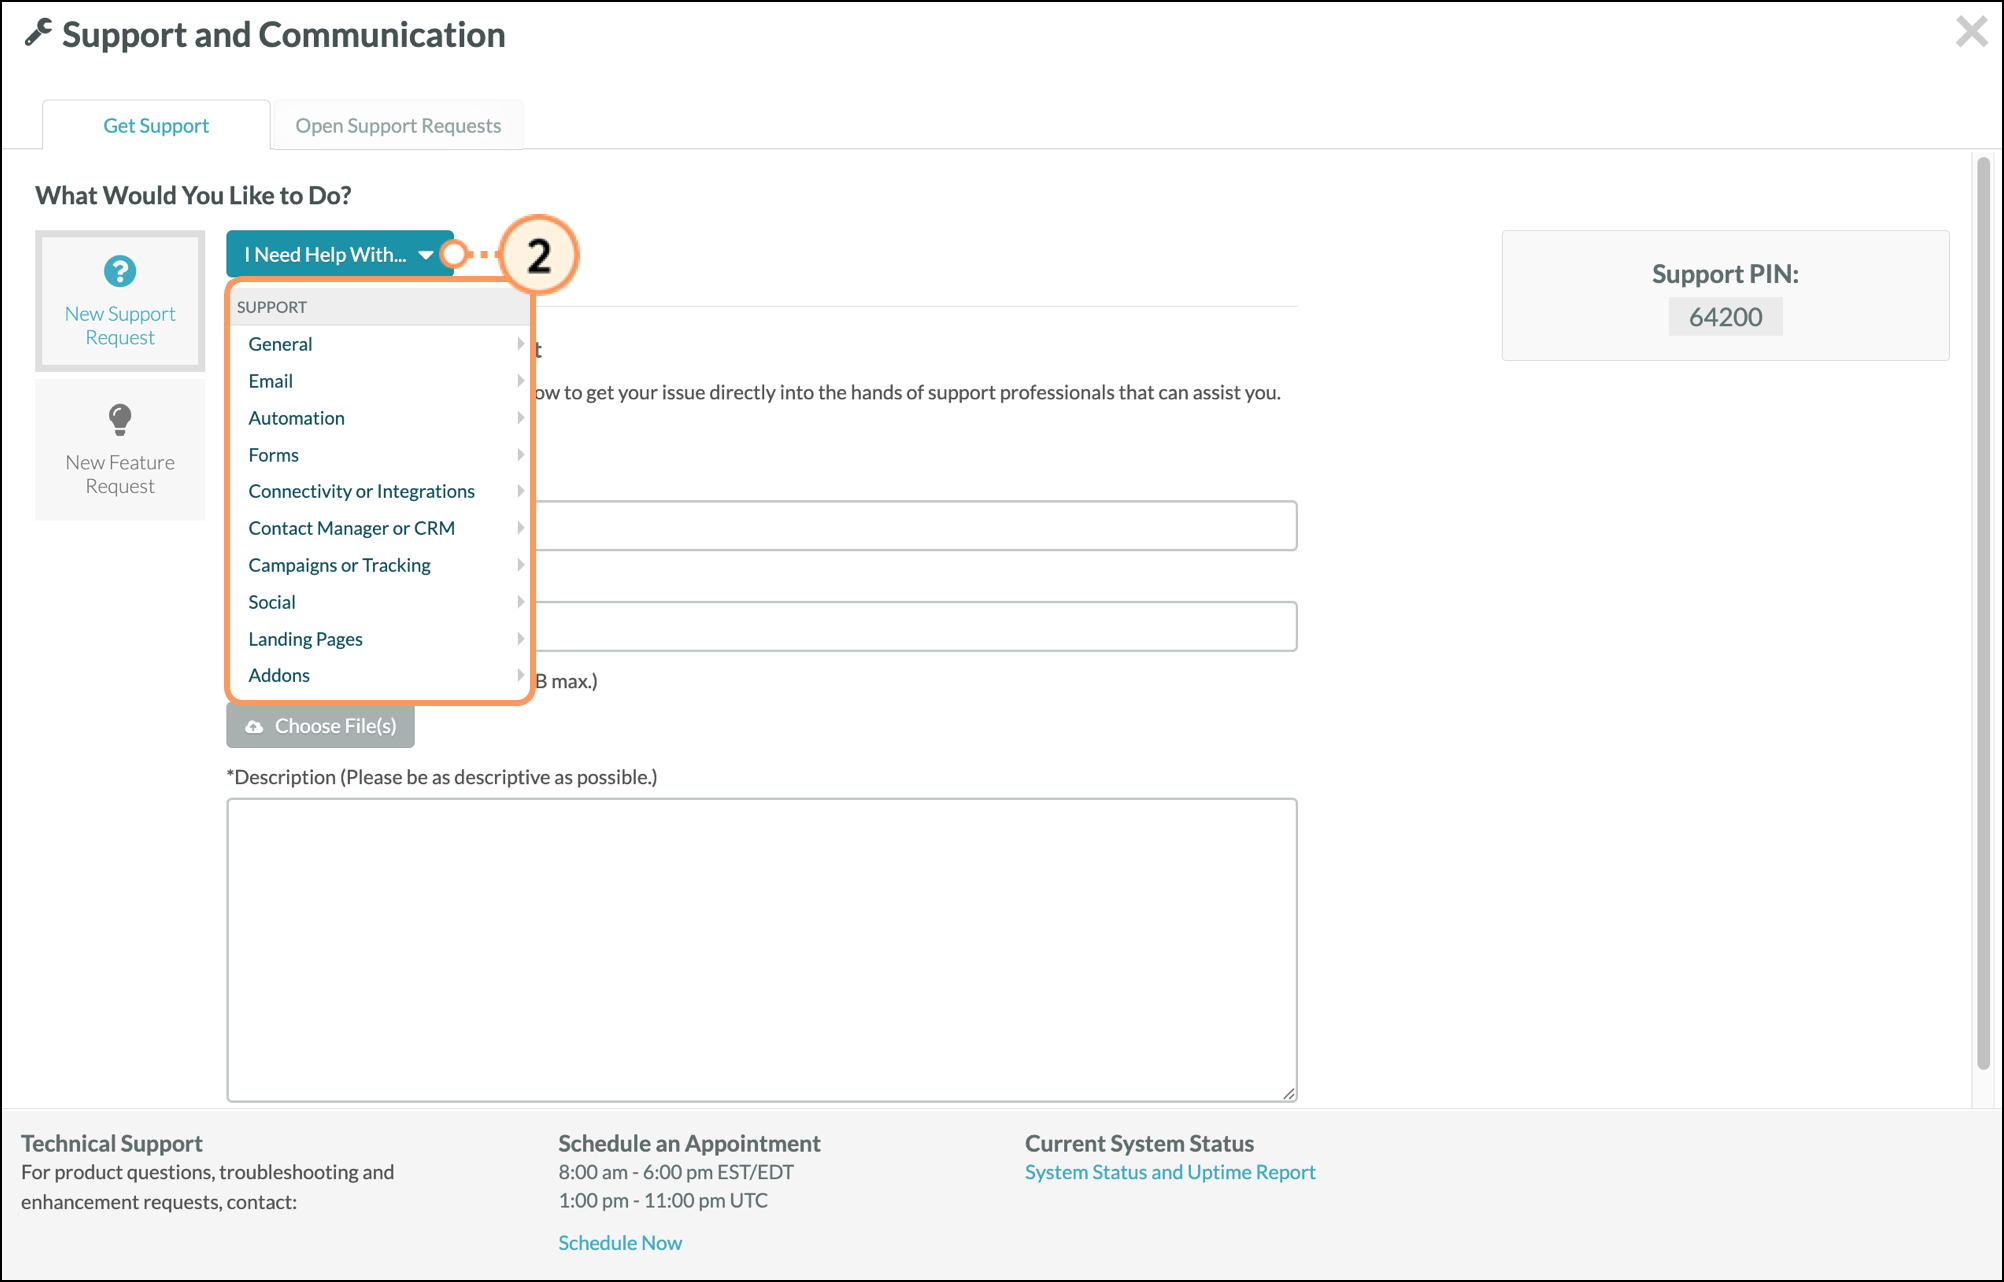The image size is (2004, 1282).
Task: Click inside the Description text area
Action: point(762,950)
